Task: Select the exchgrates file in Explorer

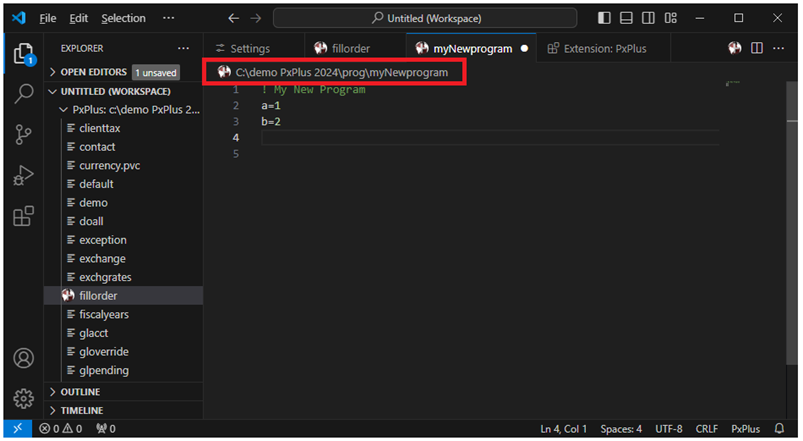Action: 105,277
